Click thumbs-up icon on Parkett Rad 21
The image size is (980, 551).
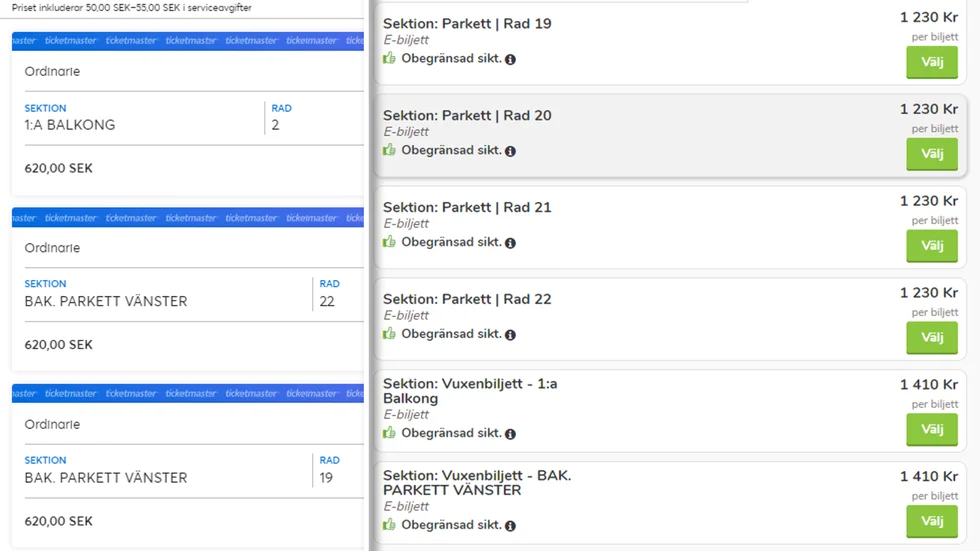coord(389,242)
